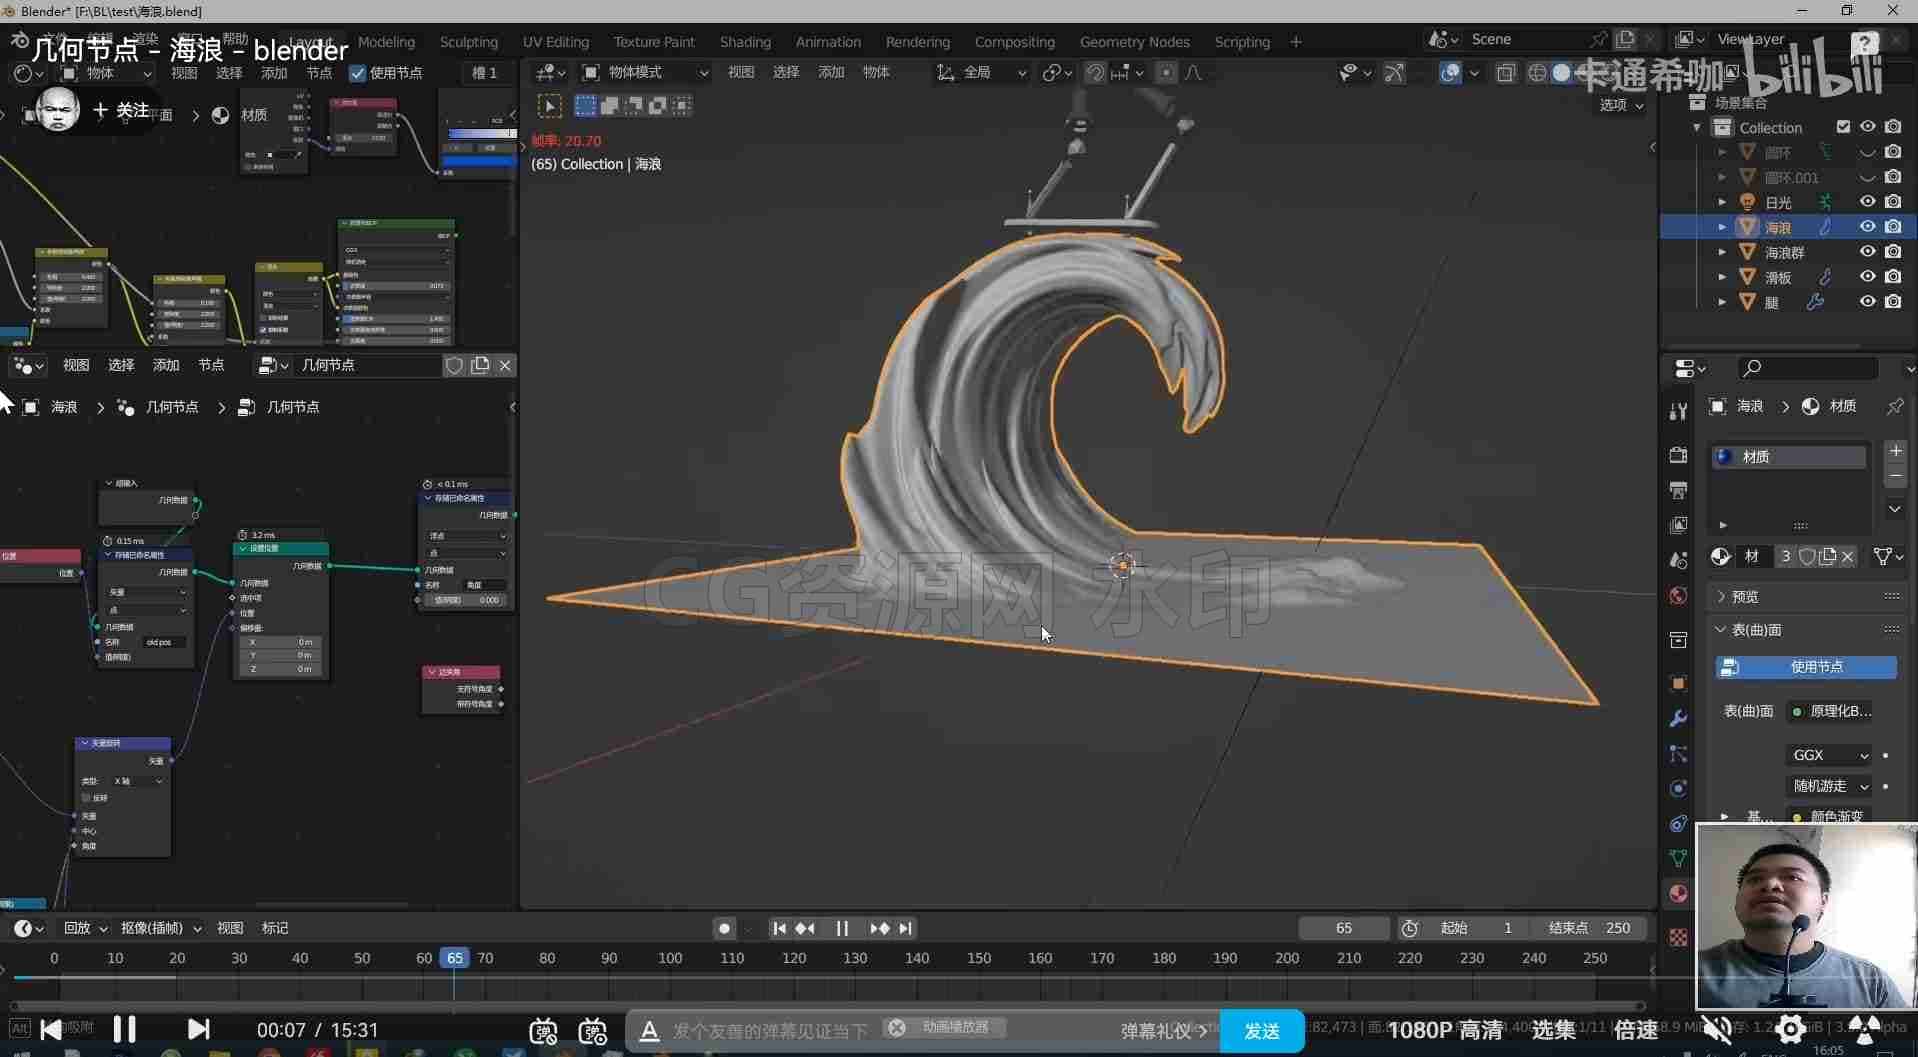Jump to timeline end frame
This screenshot has height=1057, width=1918.
point(905,928)
